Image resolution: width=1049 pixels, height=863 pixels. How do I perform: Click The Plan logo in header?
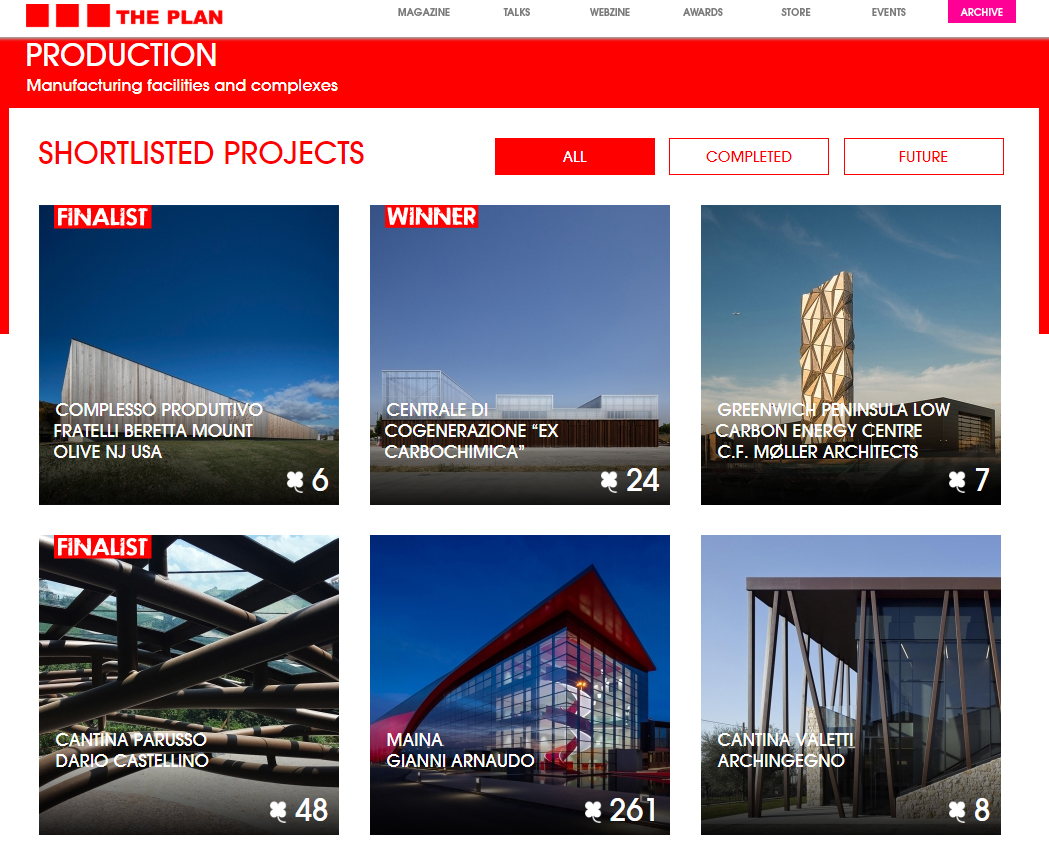[x=124, y=16]
